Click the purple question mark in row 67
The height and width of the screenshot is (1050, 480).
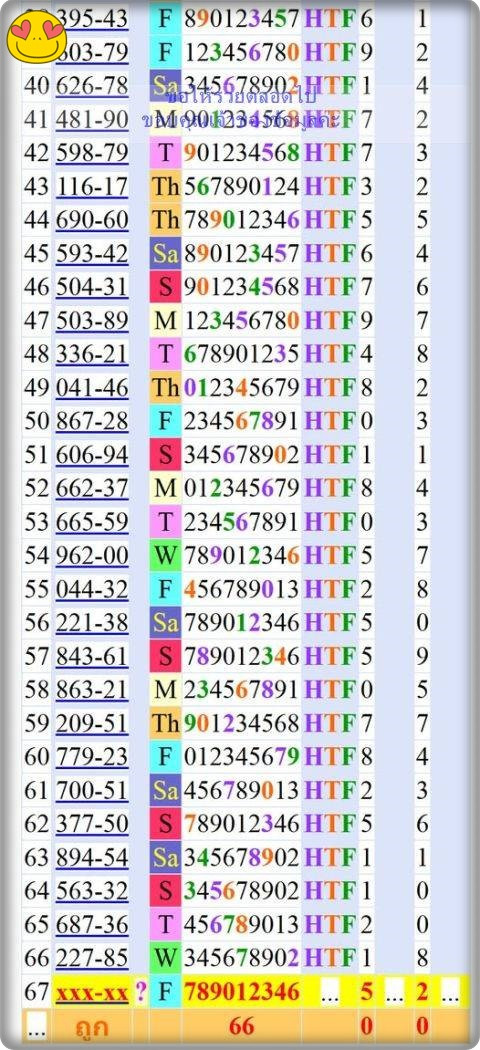tap(141, 992)
